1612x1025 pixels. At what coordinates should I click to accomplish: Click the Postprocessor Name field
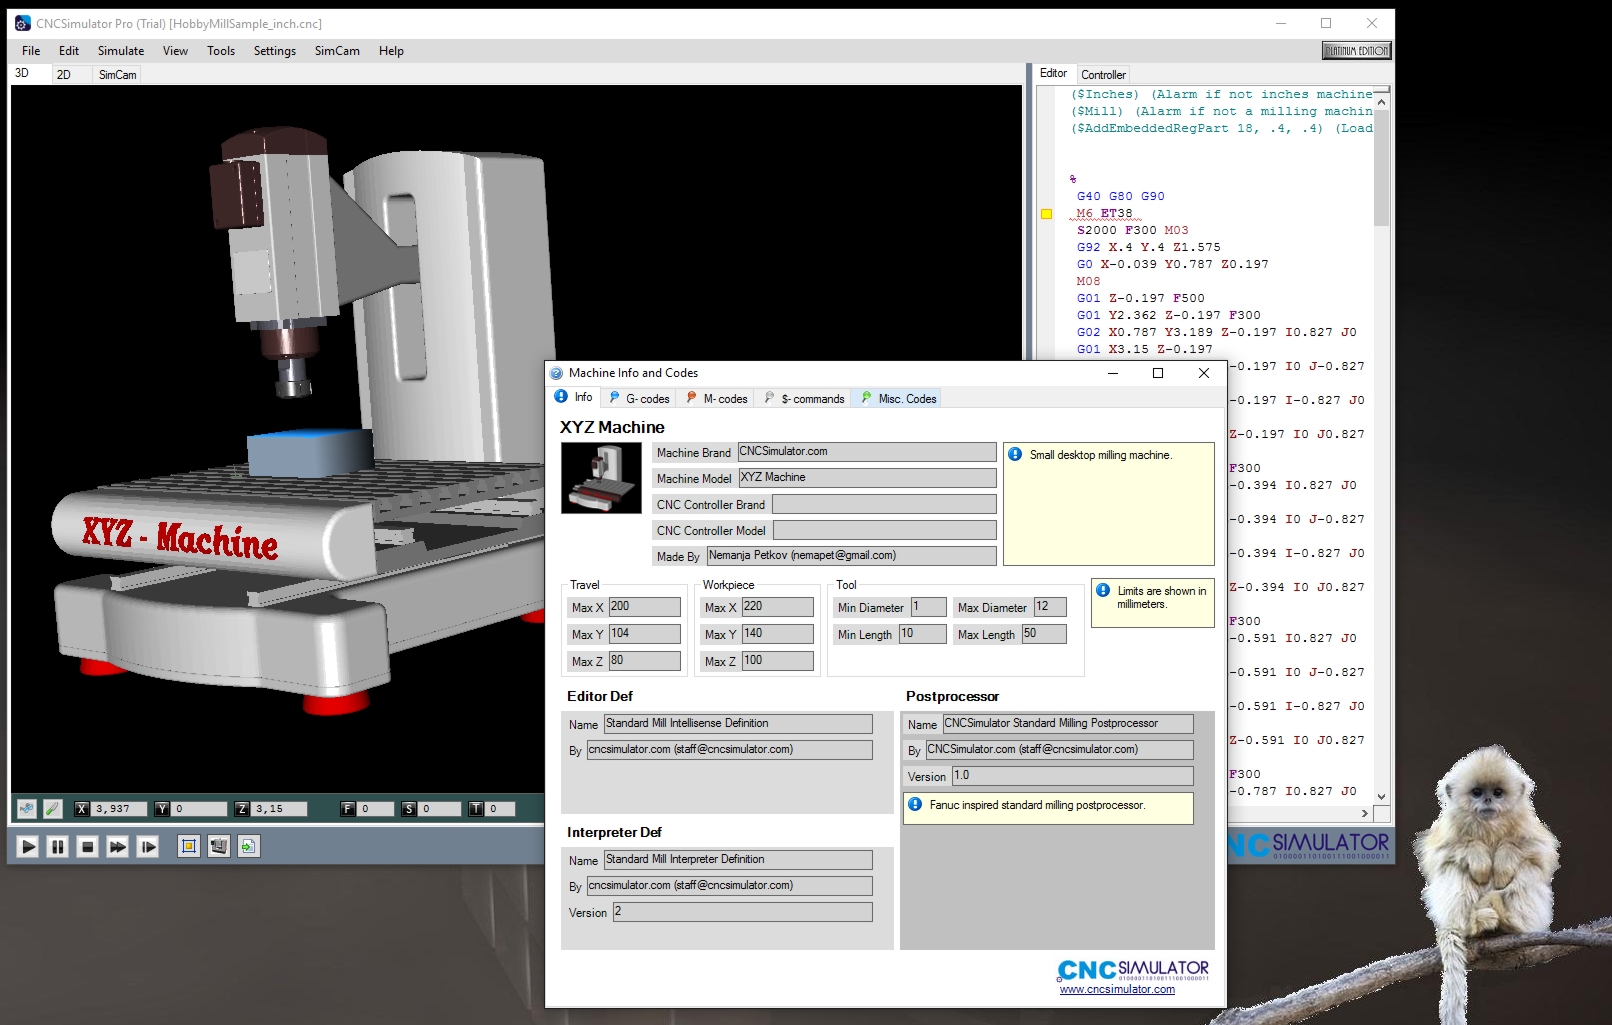point(1068,724)
